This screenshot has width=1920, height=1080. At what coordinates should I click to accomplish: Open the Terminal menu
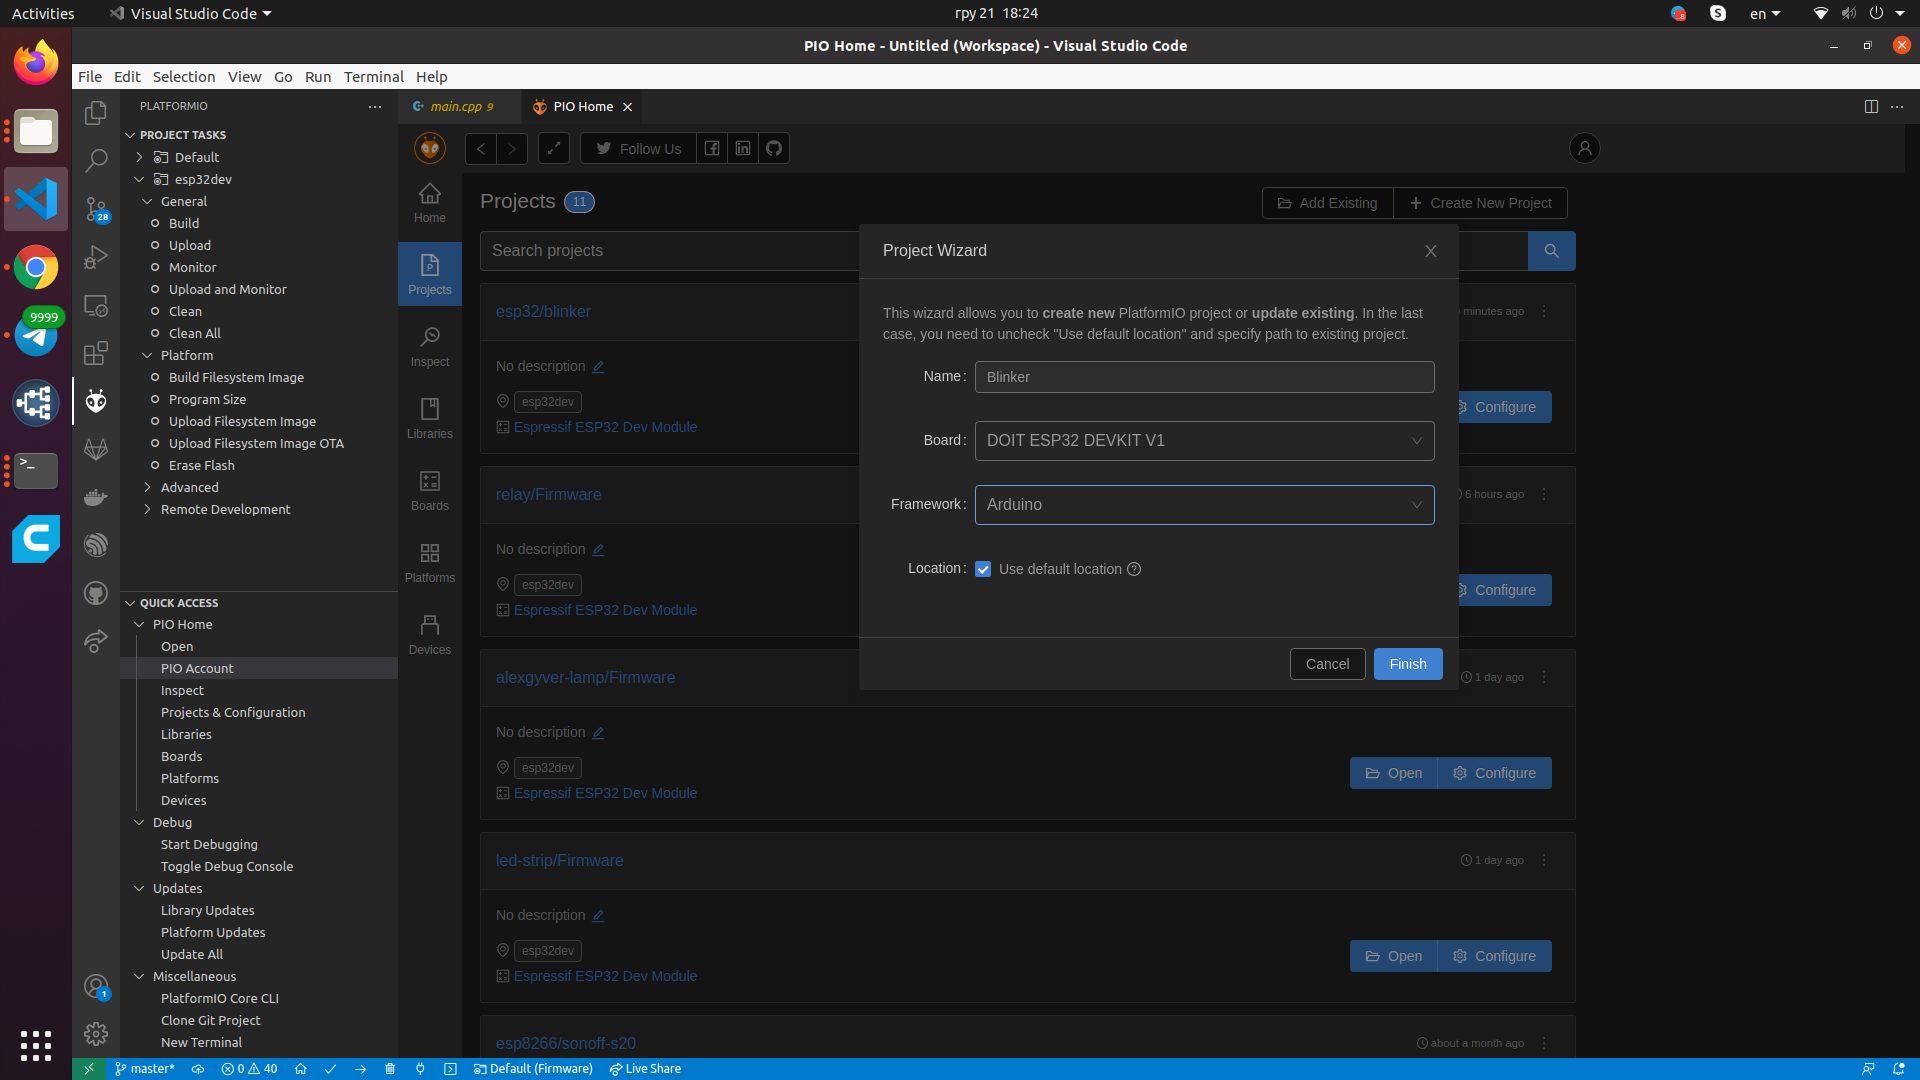coord(373,77)
